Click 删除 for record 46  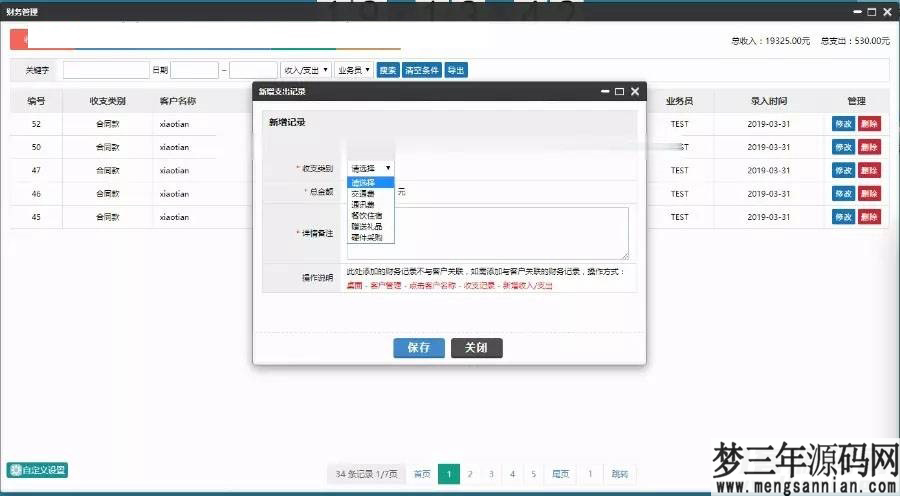tap(869, 193)
